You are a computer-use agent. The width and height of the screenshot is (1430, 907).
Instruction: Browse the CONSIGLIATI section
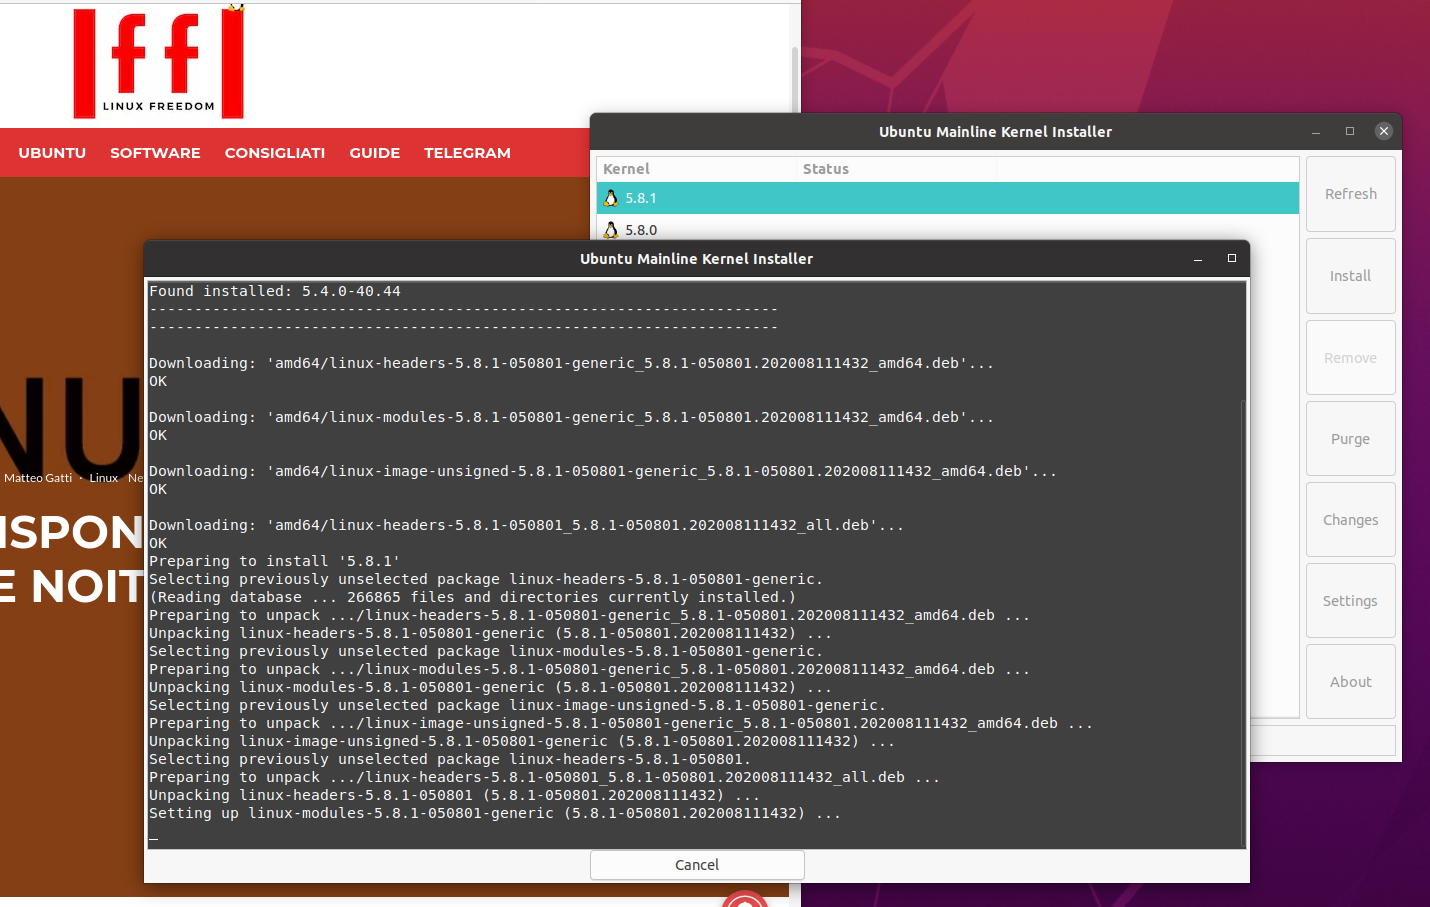pos(274,152)
